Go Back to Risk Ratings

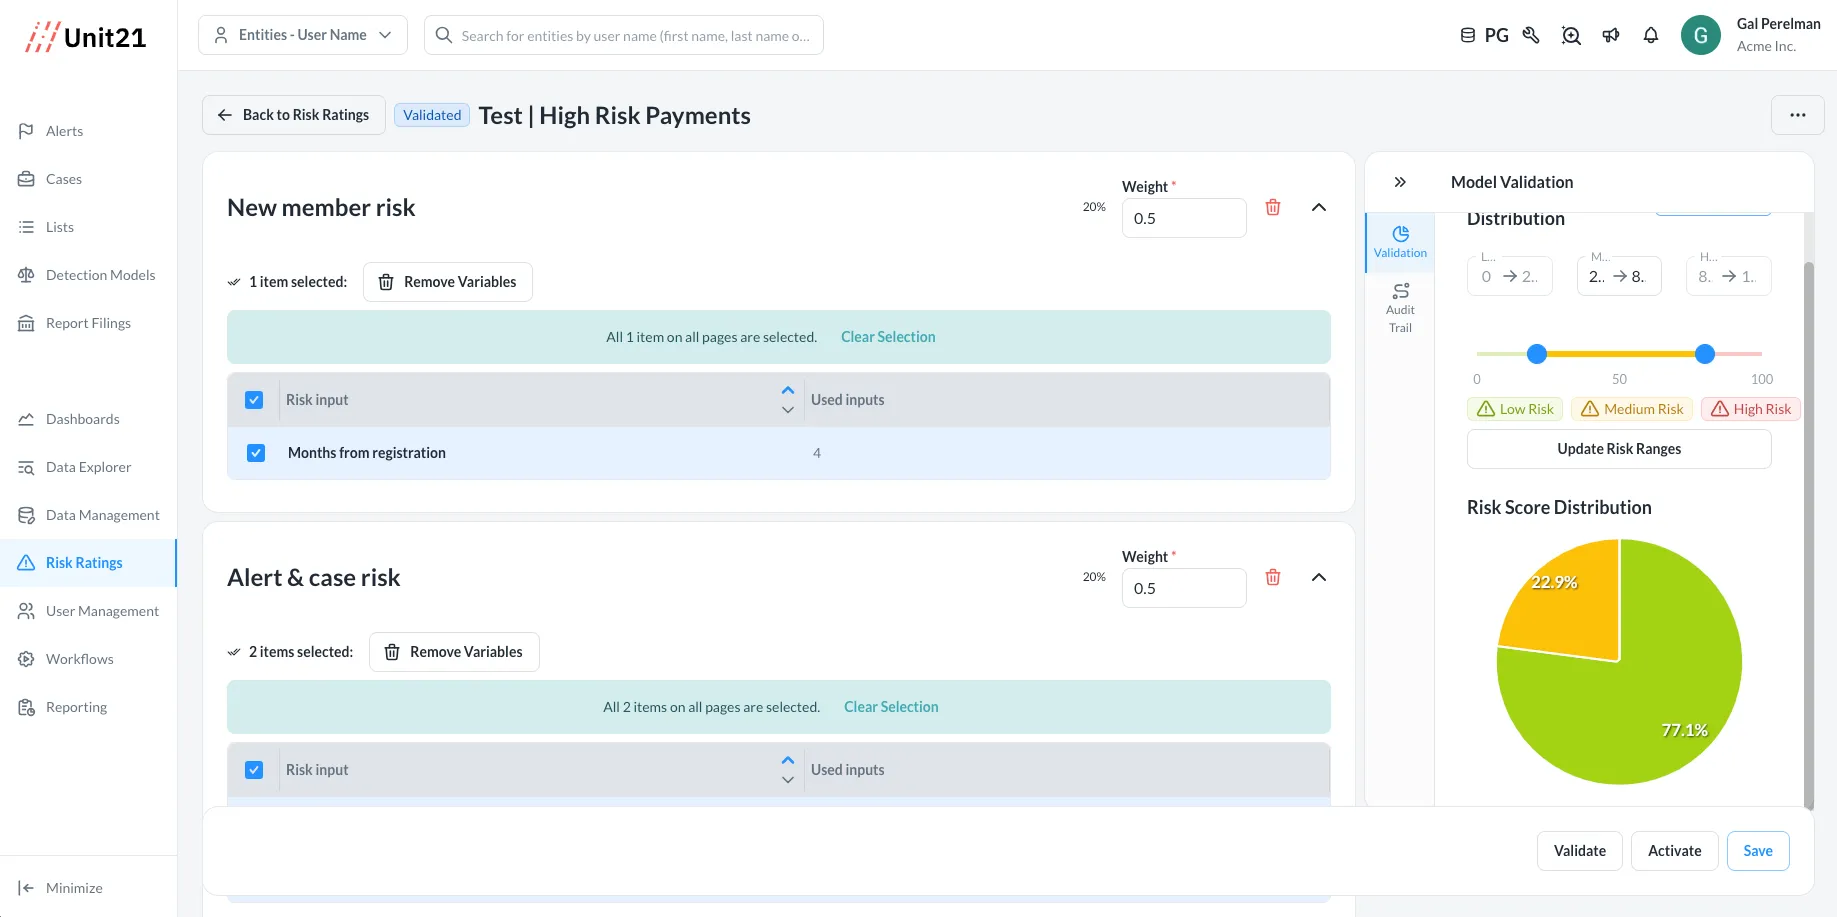click(294, 115)
